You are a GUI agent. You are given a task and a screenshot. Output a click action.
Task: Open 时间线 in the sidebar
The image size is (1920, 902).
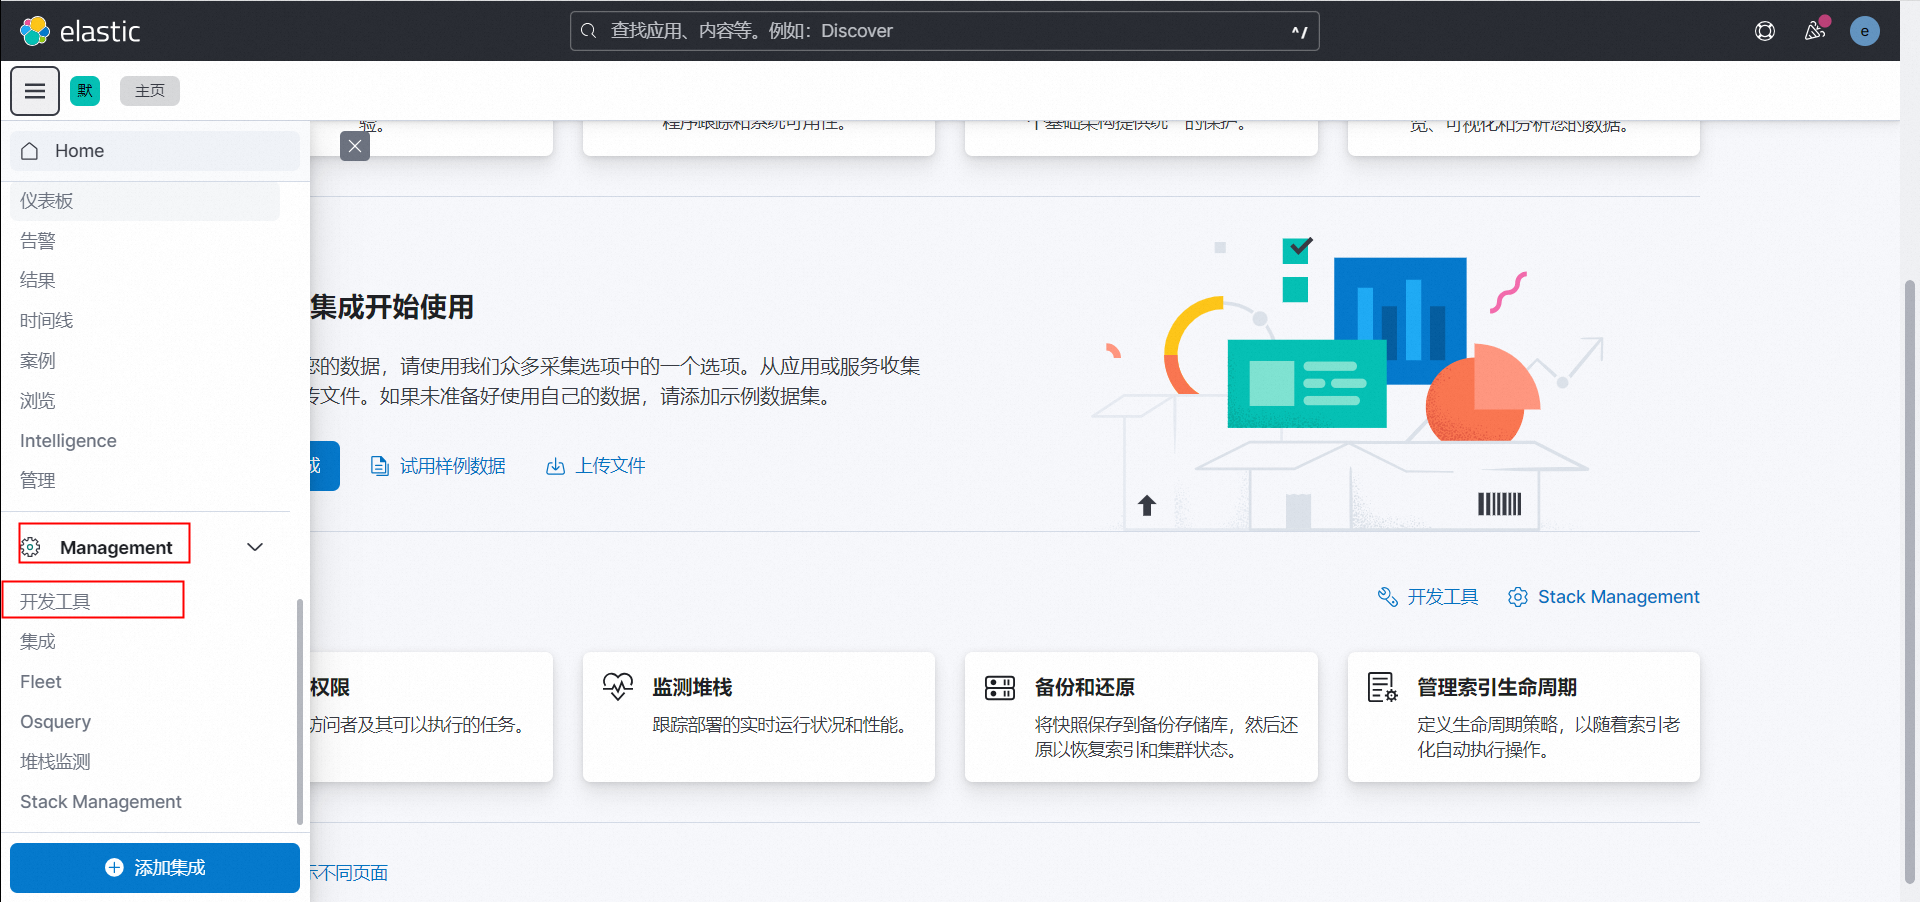pyautogui.click(x=47, y=321)
